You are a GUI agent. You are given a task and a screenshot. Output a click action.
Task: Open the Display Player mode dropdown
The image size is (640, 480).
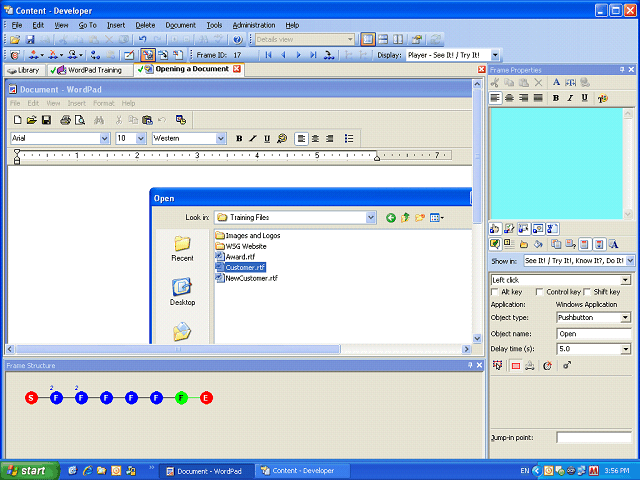click(x=495, y=55)
